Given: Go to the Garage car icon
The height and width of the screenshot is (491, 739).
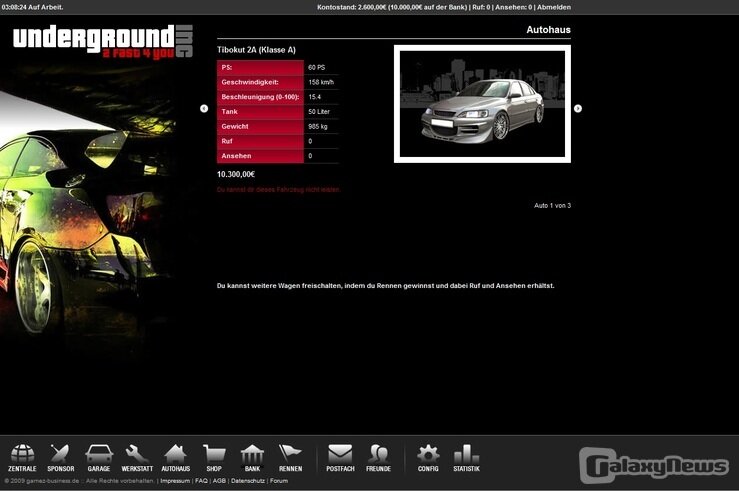Looking at the screenshot, I should (99, 458).
